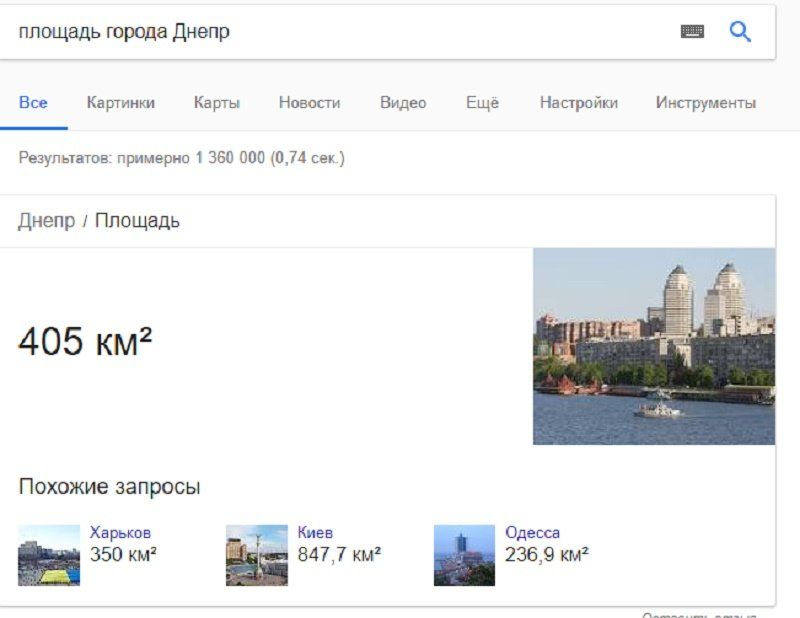
Task: Switch to the Картинки tab
Action: [120, 102]
